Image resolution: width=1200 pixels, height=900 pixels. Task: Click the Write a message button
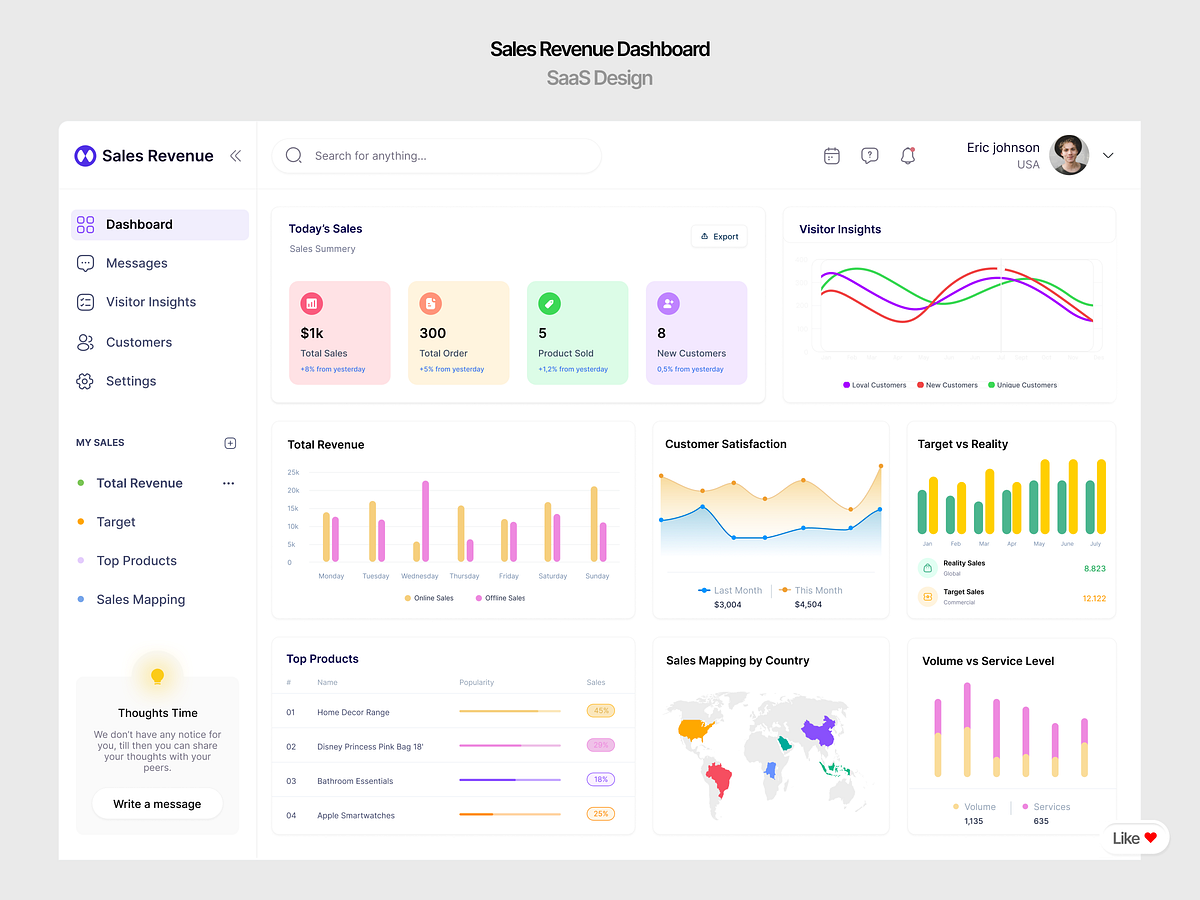point(157,803)
